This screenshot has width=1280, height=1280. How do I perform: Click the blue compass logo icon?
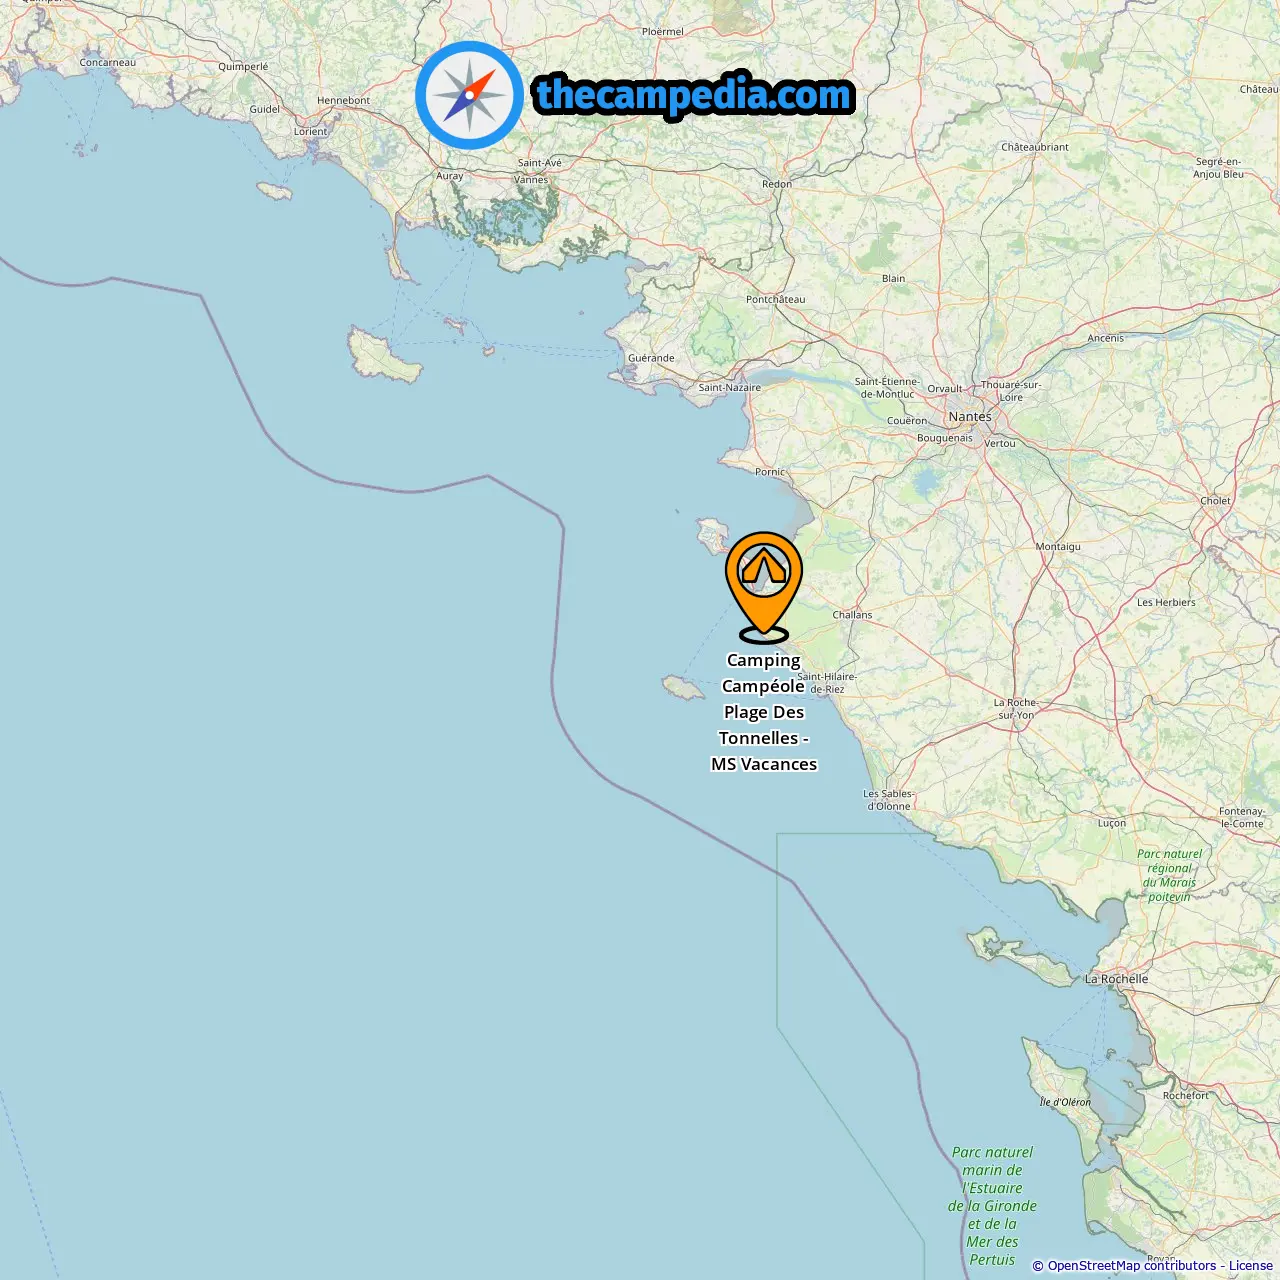point(469,95)
